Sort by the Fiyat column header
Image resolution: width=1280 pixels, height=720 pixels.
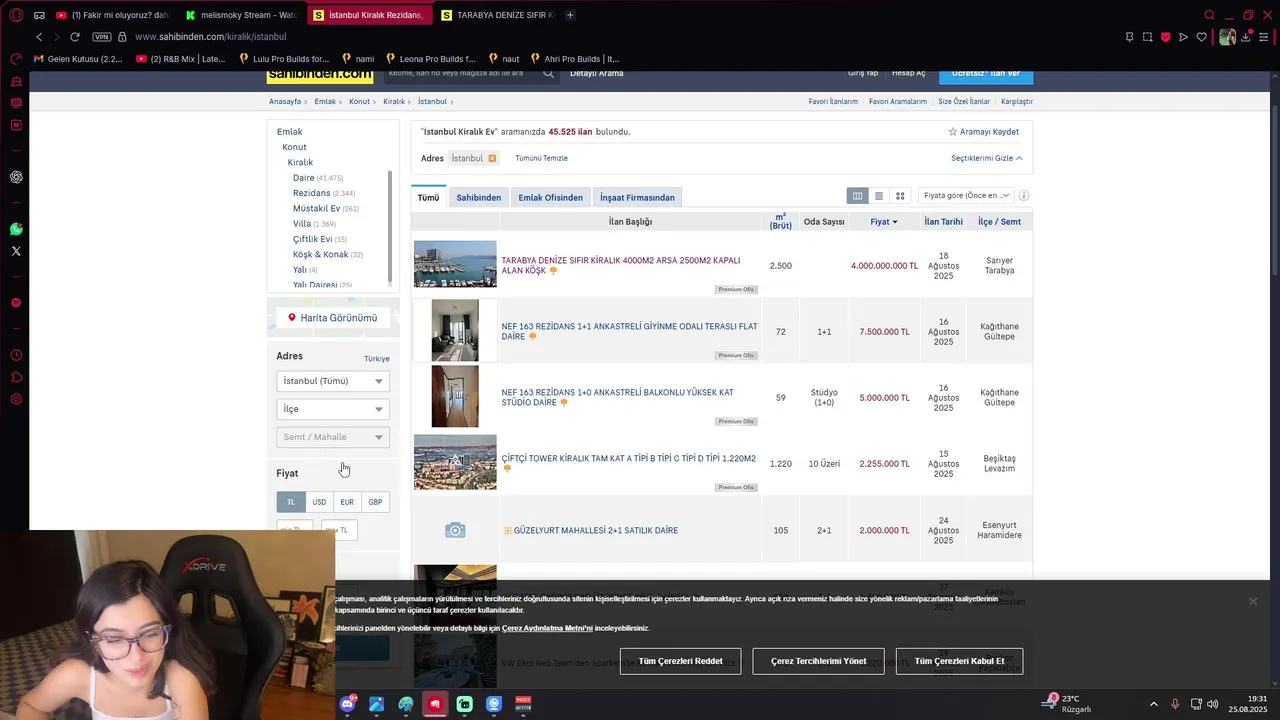point(884,222)
